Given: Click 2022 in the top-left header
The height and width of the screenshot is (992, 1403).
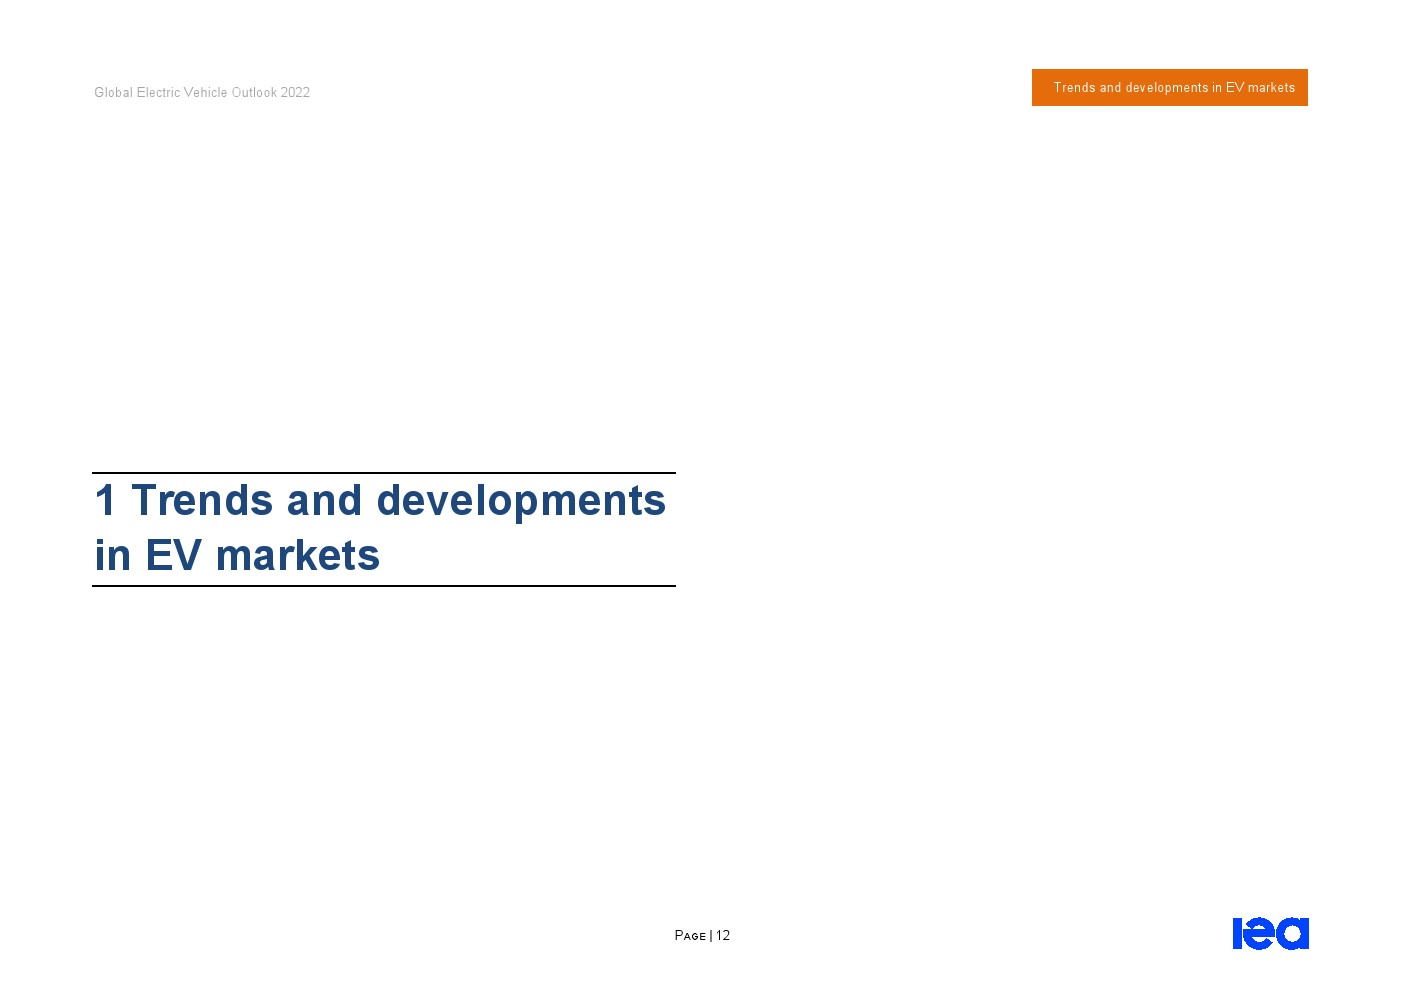Looking at the screenshot, I should click(x=295, y=93).
